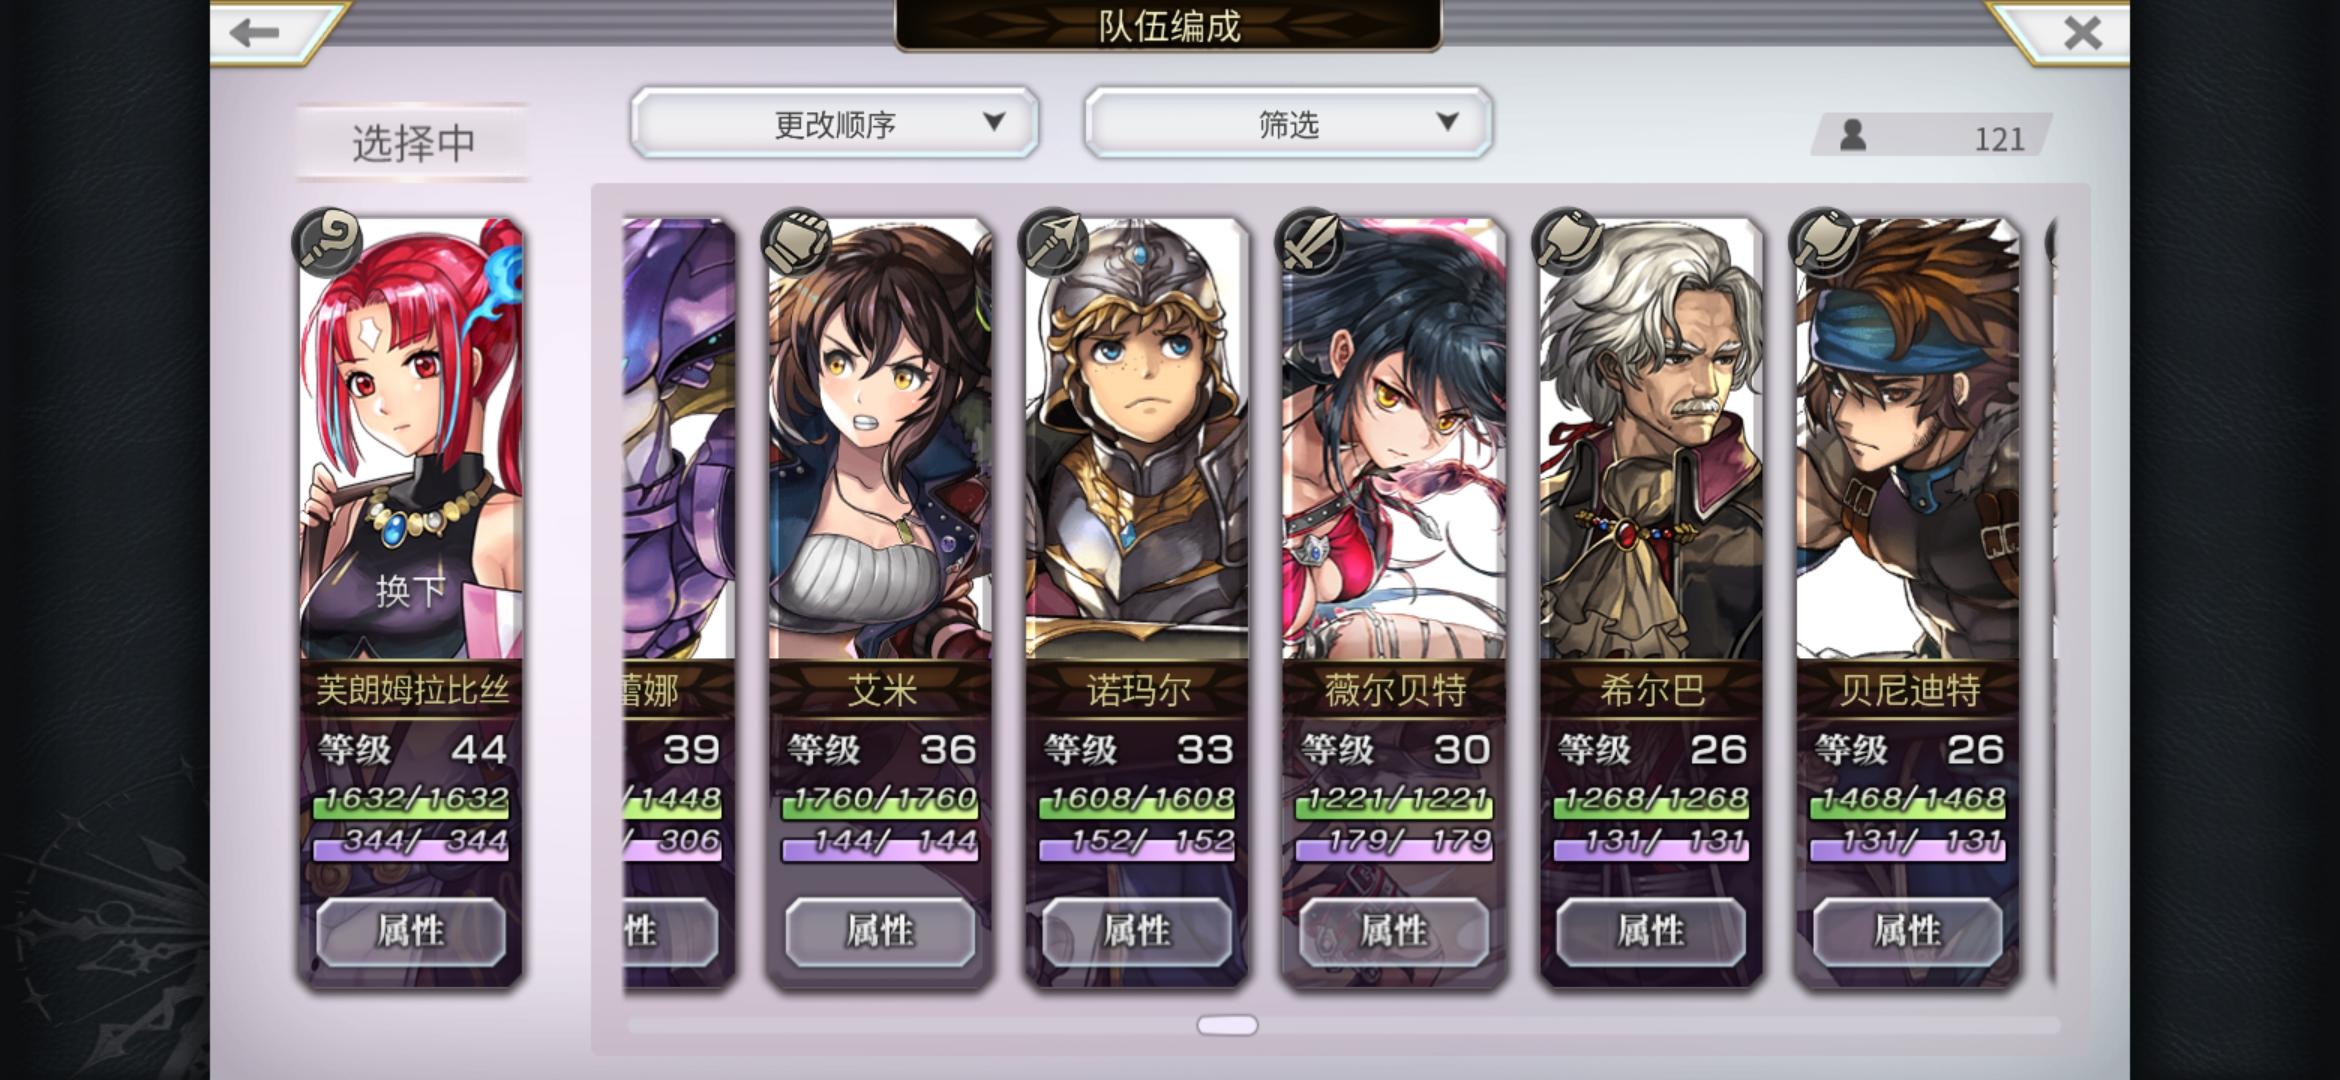Click the spear weapon icon on 诺玛尔's card
2340x1080 pixels.
[1054, 241]
